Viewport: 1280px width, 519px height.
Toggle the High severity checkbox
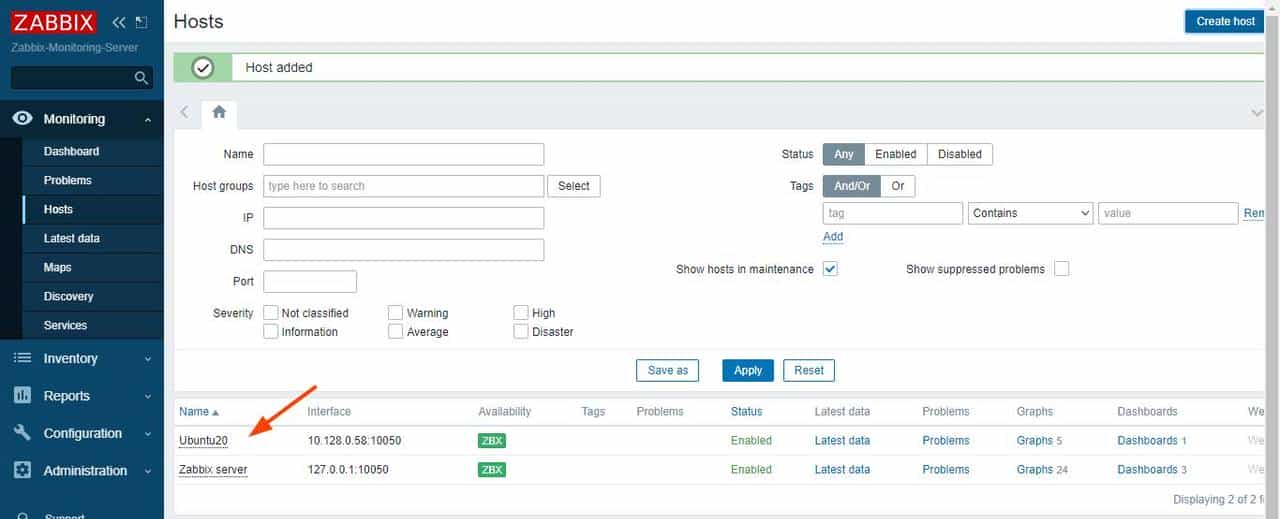pos(521,313)
